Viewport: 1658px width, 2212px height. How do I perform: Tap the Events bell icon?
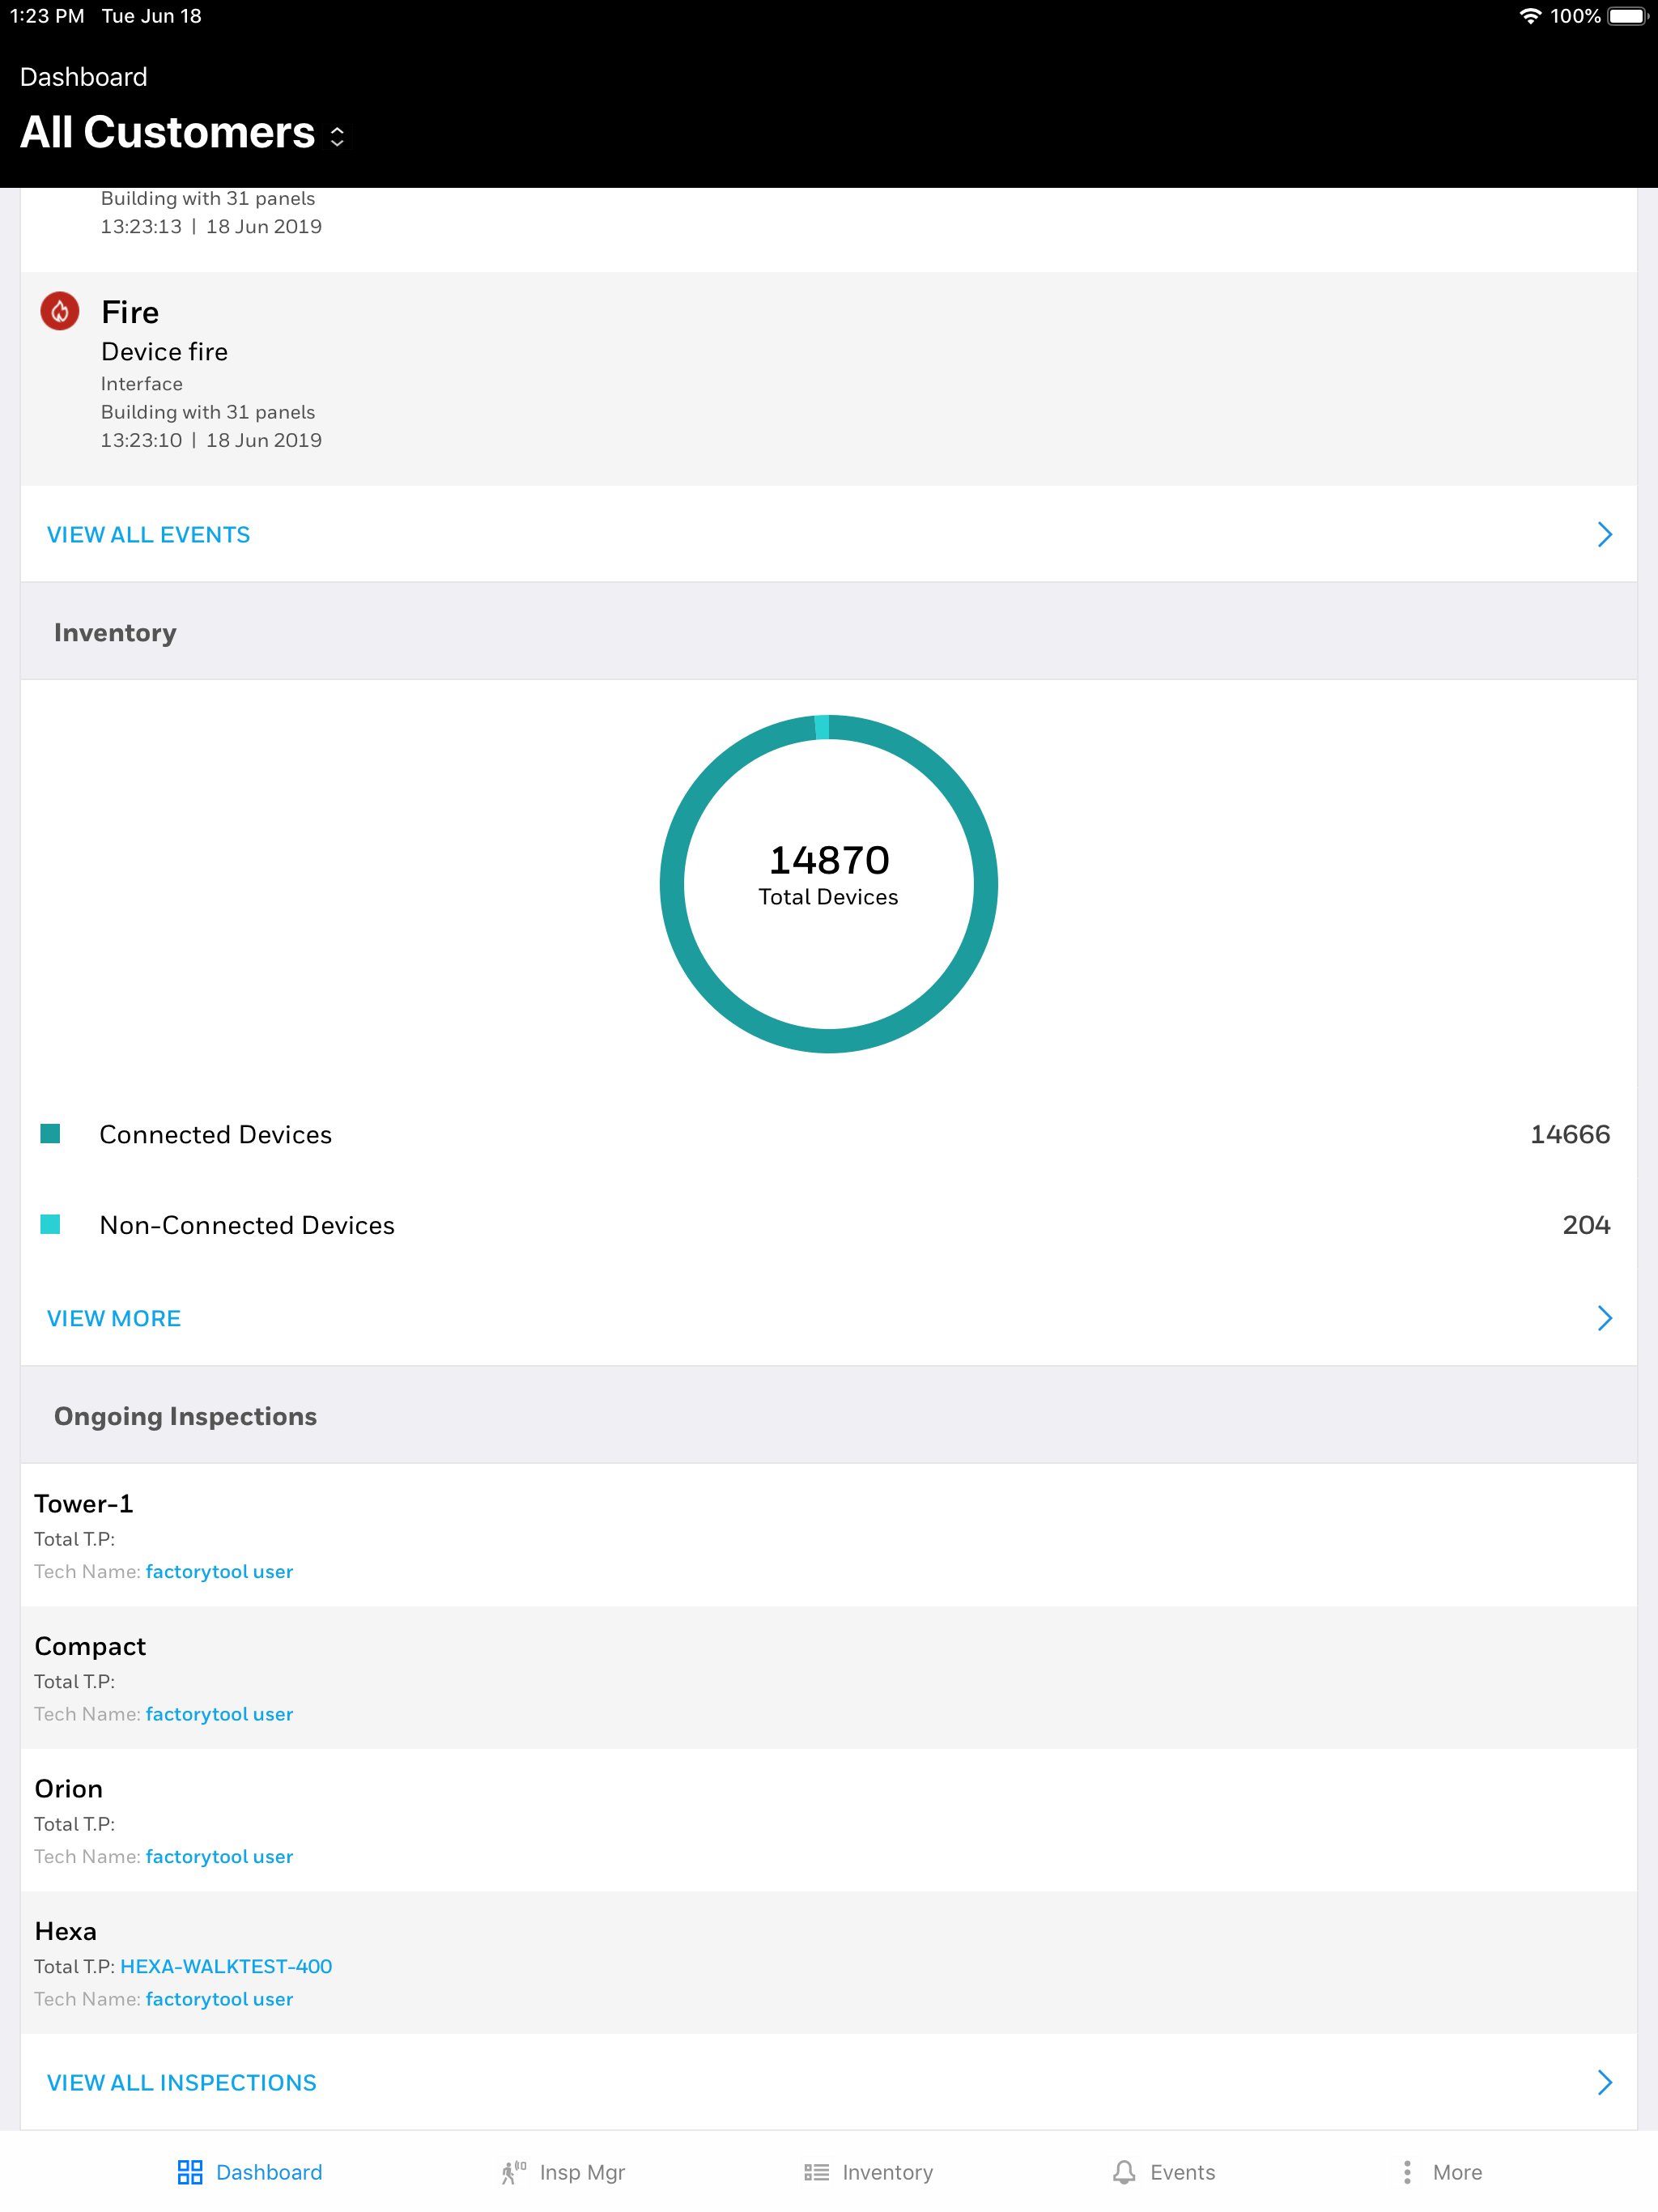click(x=1124, y=2172)
